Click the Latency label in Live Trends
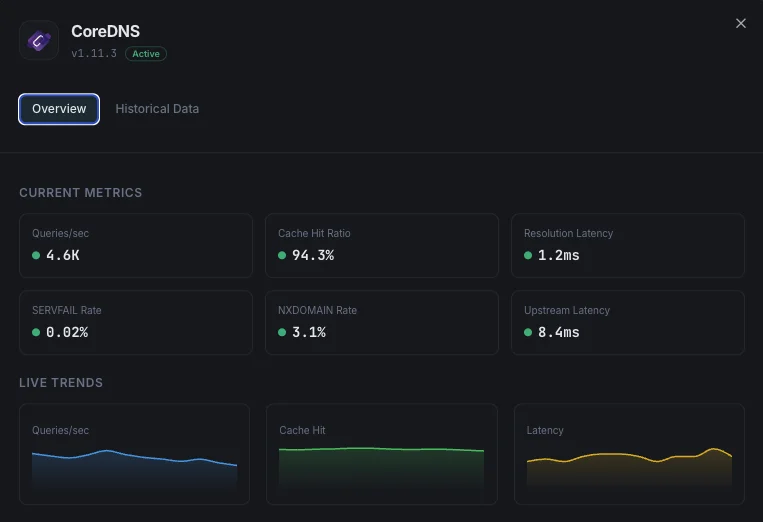 (x=545, y=430)
